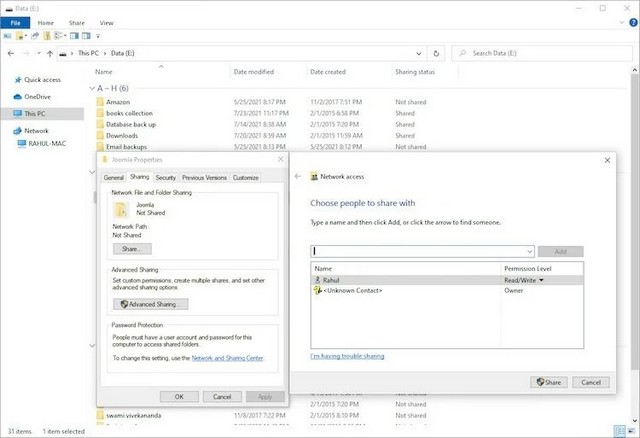Click the refresh icon beside address bar
The image size is (640, 438).
437,52
